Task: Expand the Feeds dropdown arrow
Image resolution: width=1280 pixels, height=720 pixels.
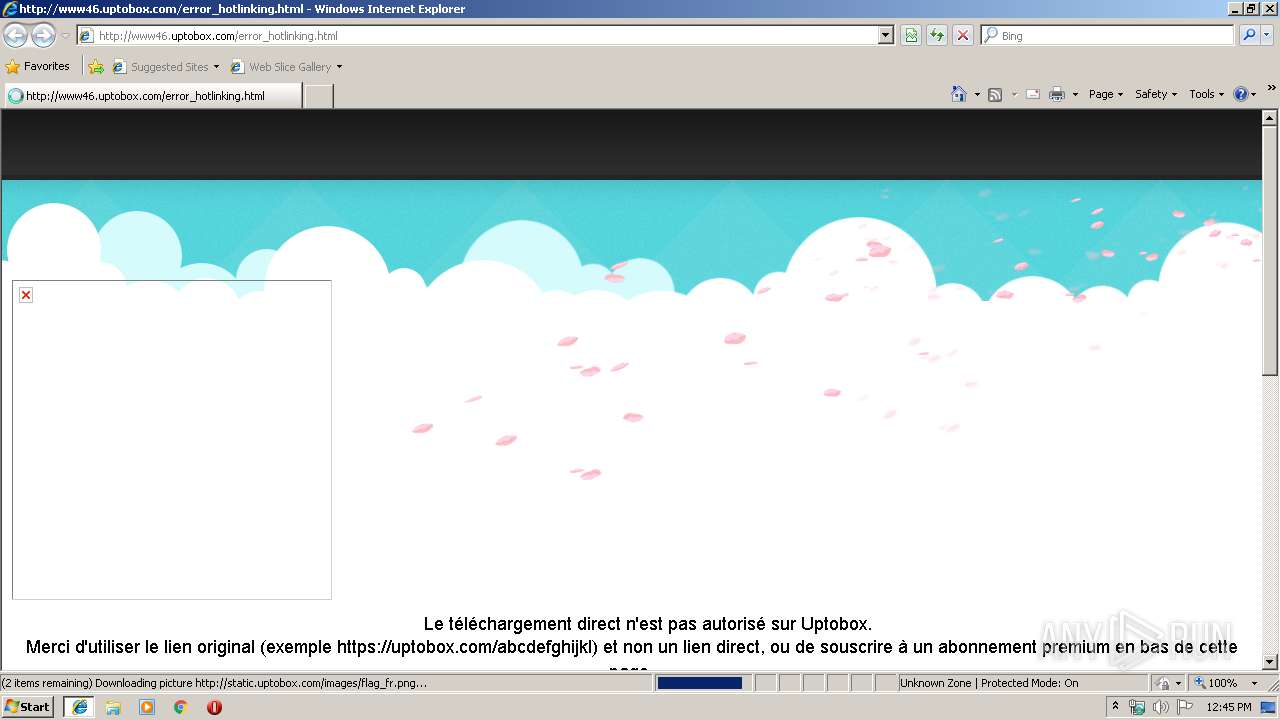Action: click(x=1014, y=95)
